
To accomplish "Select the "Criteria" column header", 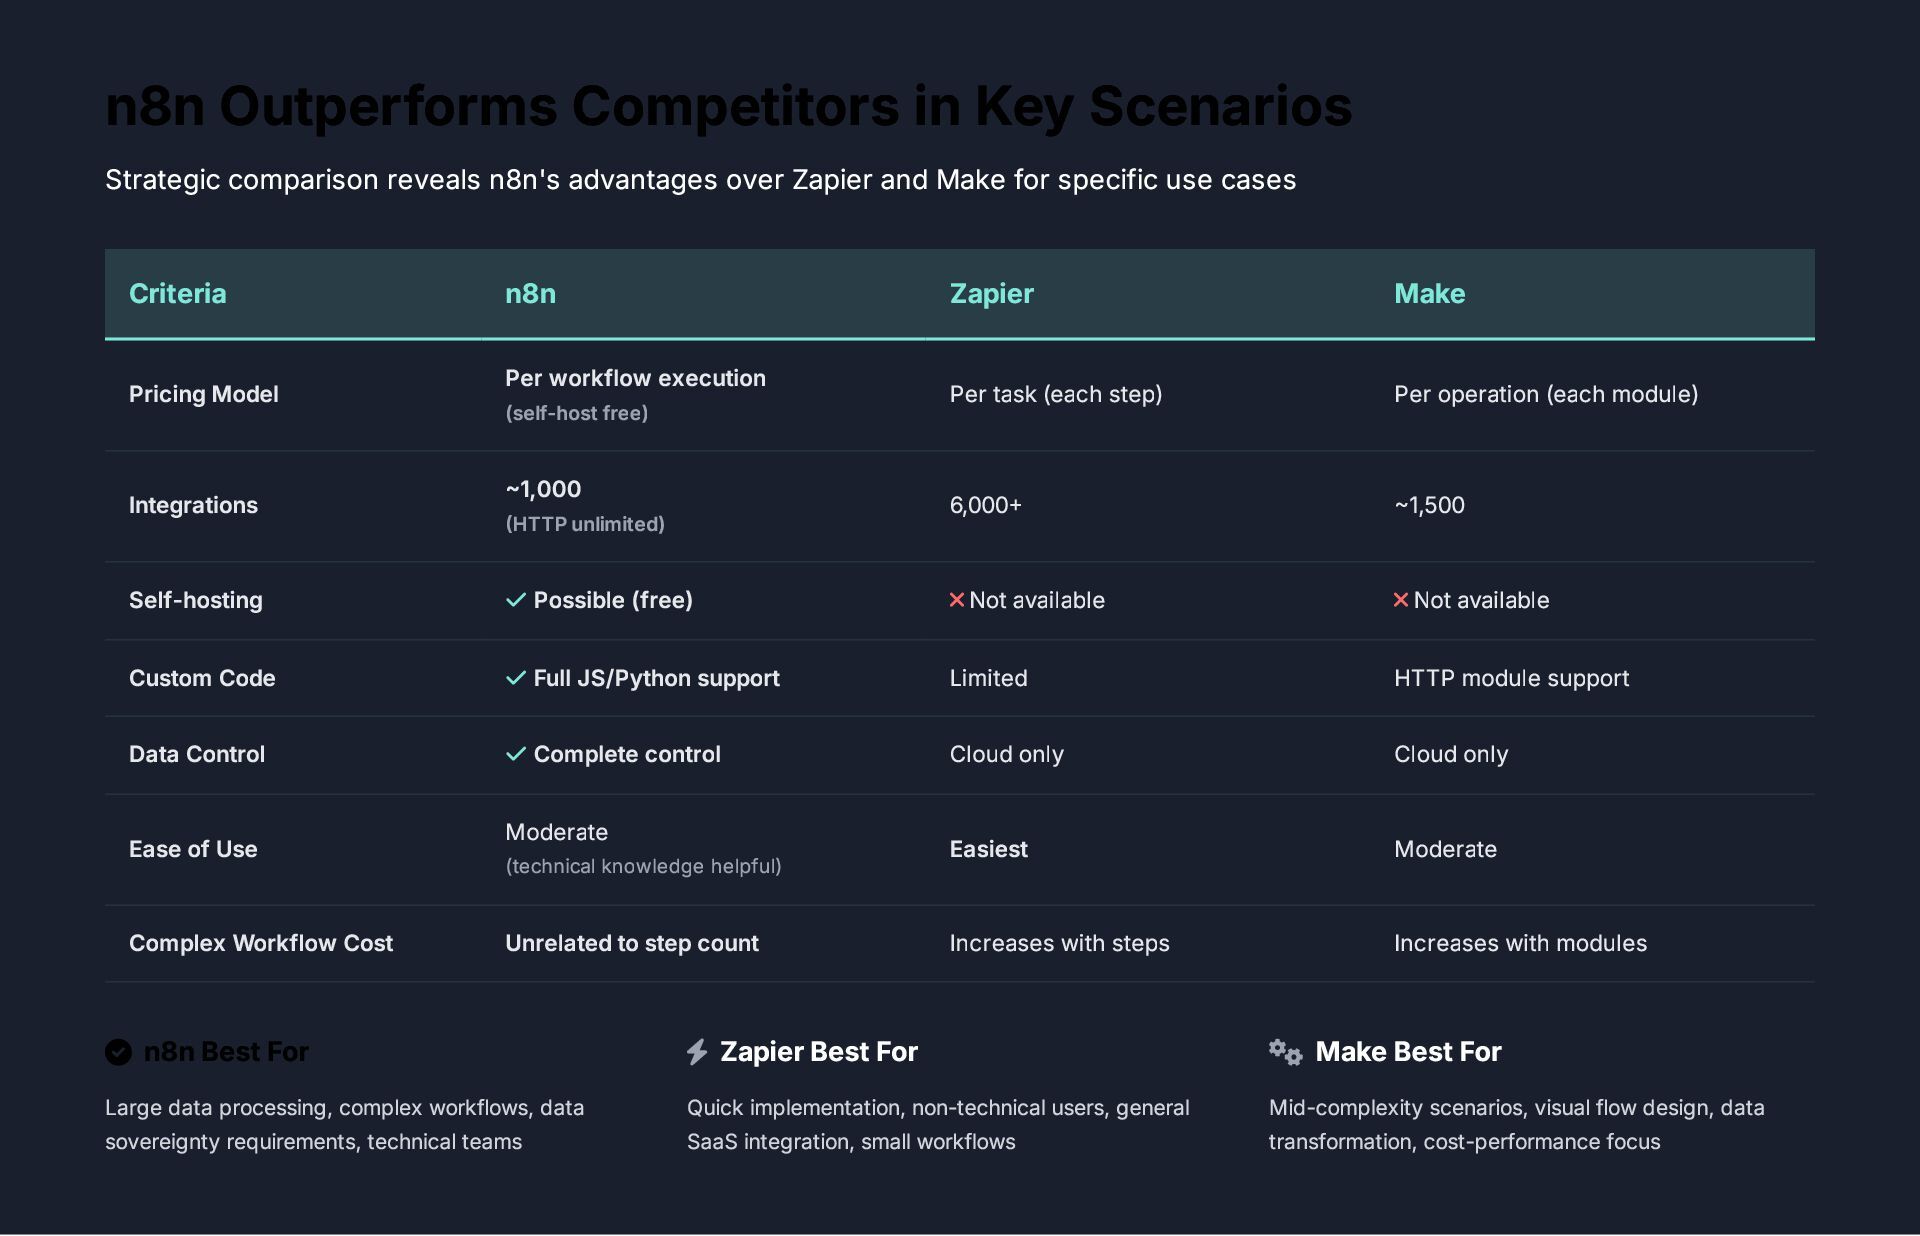I will pos(178,294).
